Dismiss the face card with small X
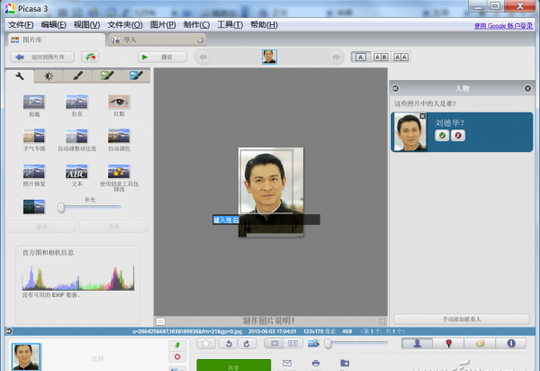The height and width of the screenshot is (371, 540). click(x=423, y=116)
